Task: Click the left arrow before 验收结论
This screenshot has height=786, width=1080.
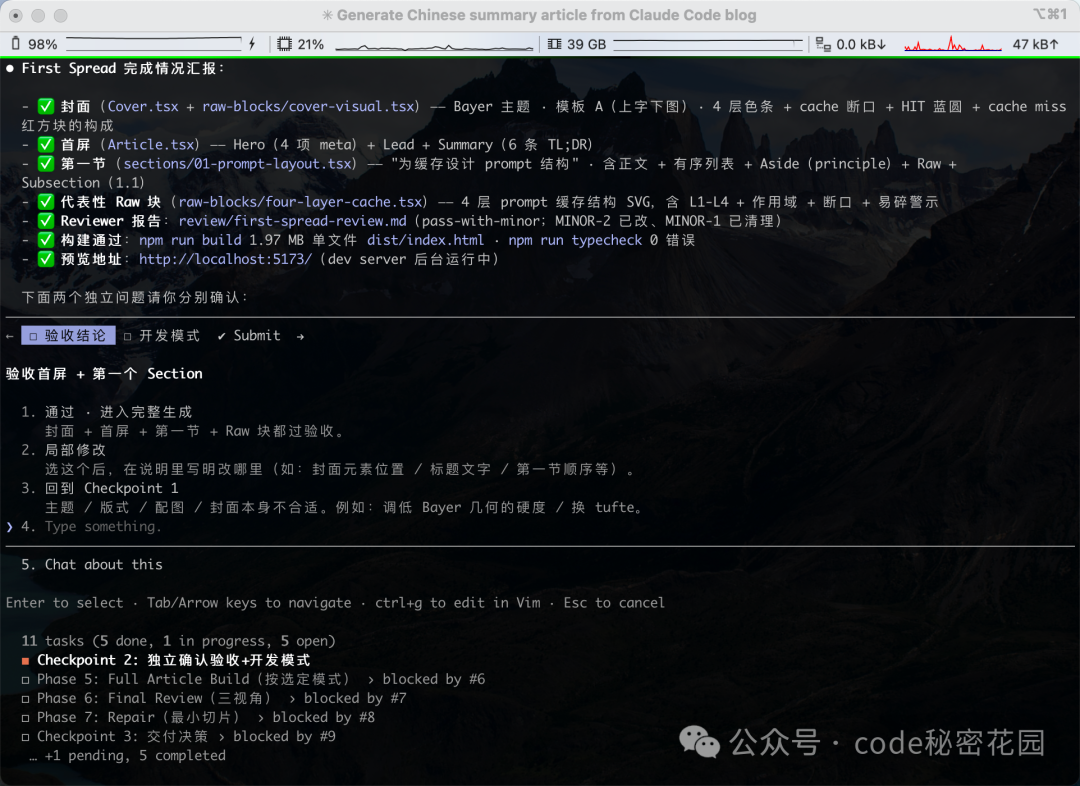Action: pos(10,336)
